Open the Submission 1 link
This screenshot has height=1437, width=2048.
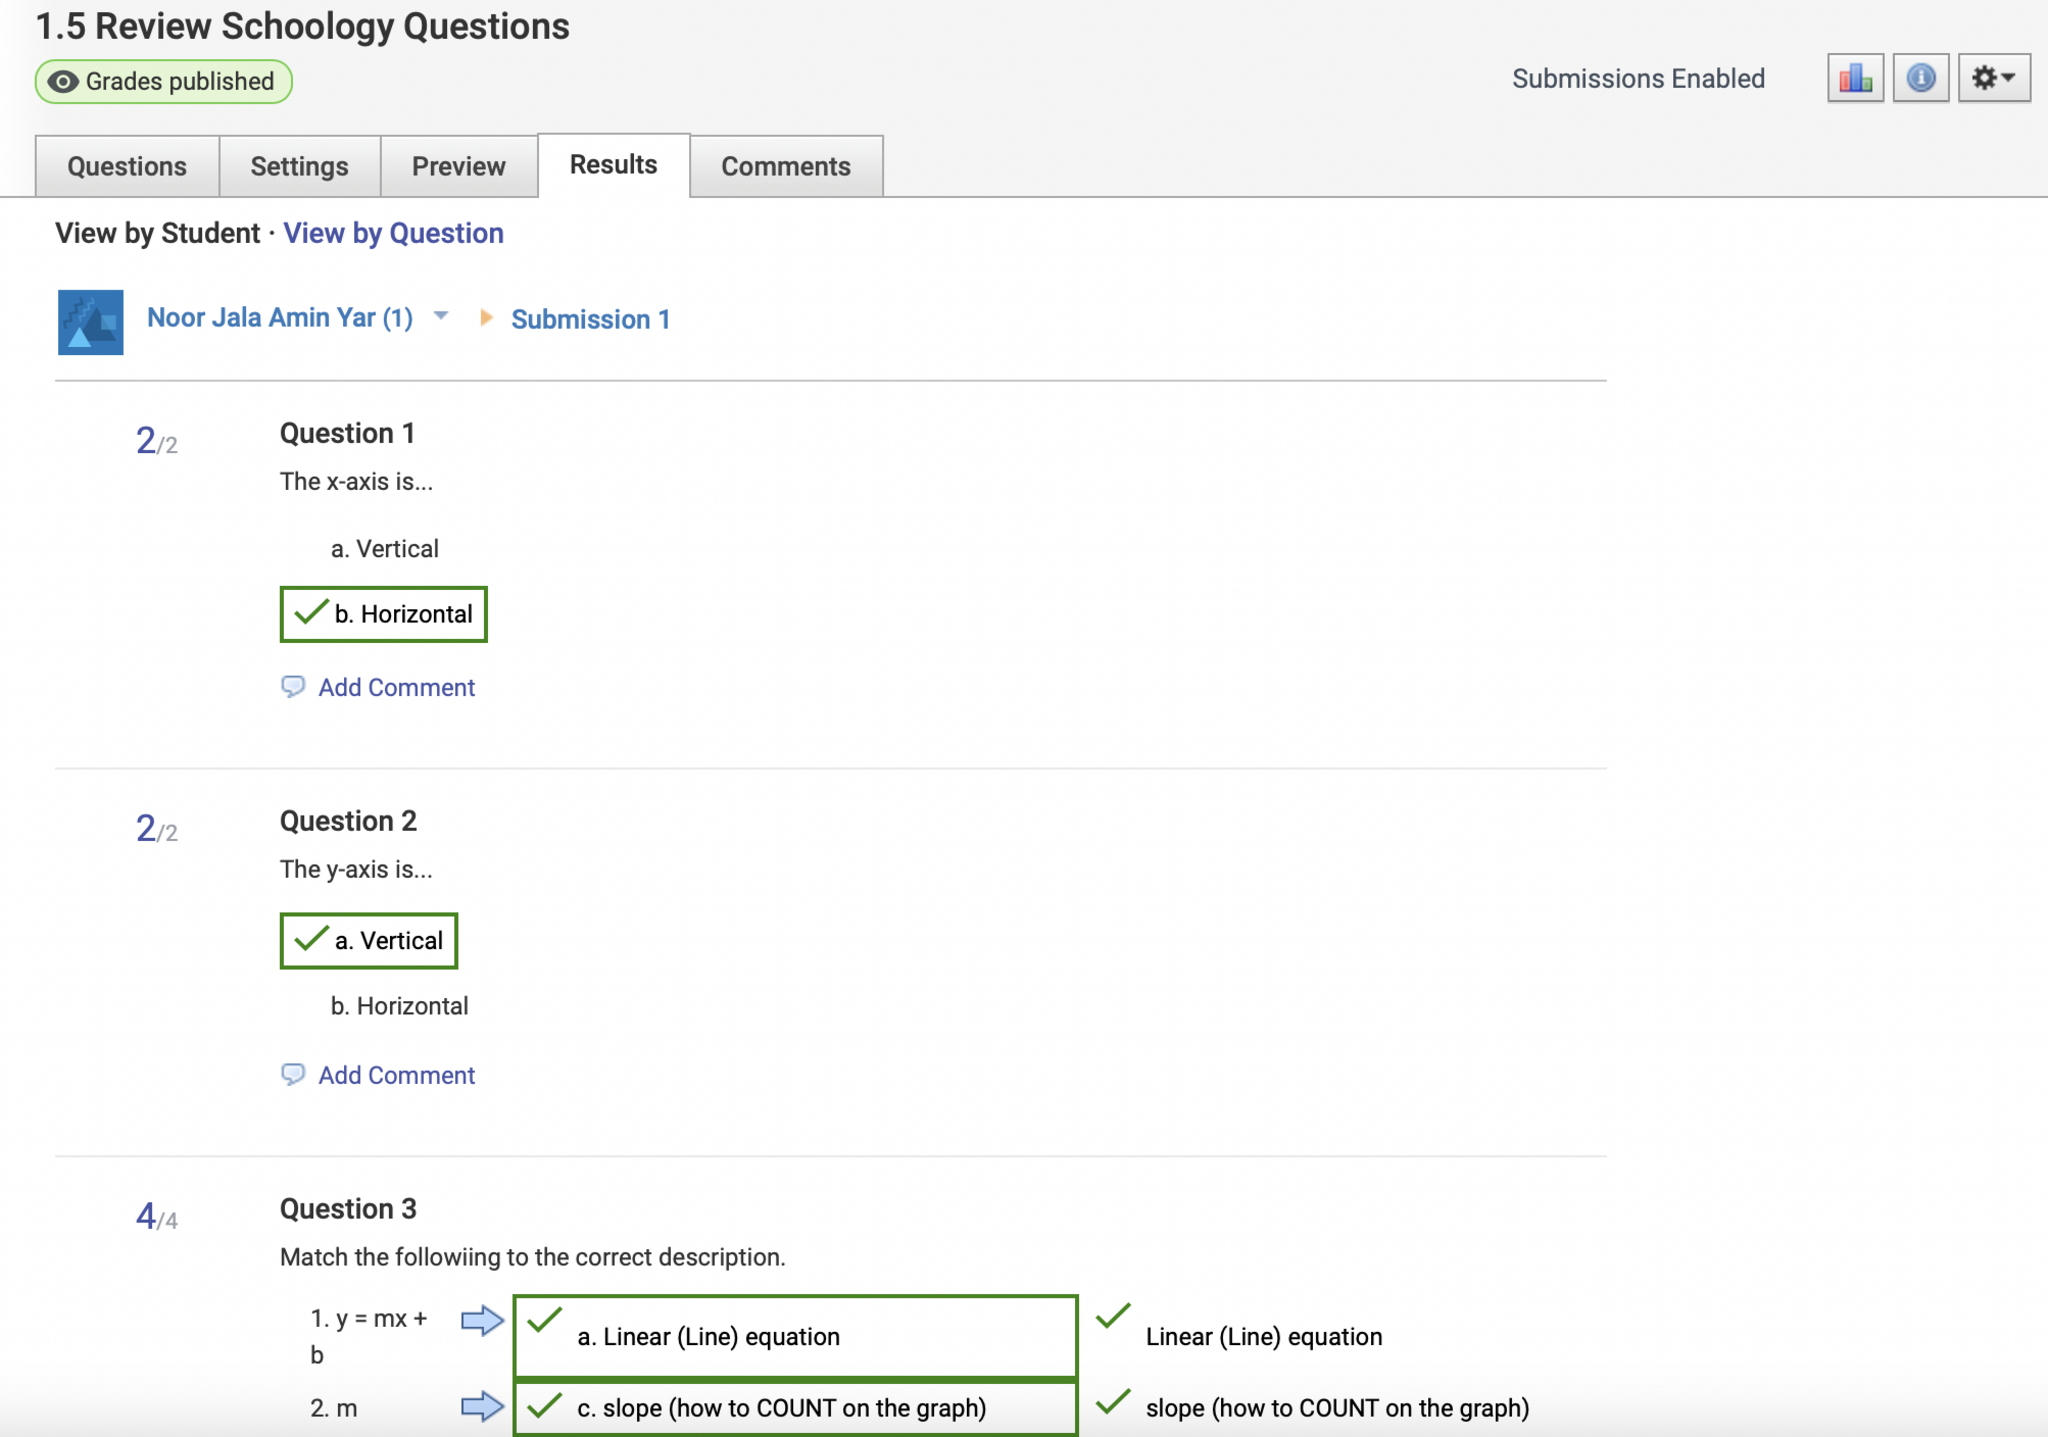[590, 319]
